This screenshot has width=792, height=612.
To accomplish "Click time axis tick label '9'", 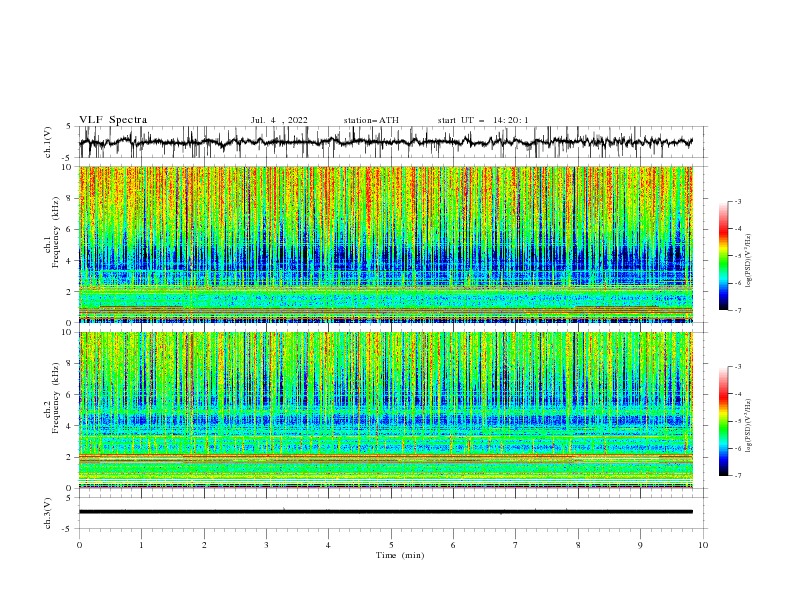I will [640, 545].
